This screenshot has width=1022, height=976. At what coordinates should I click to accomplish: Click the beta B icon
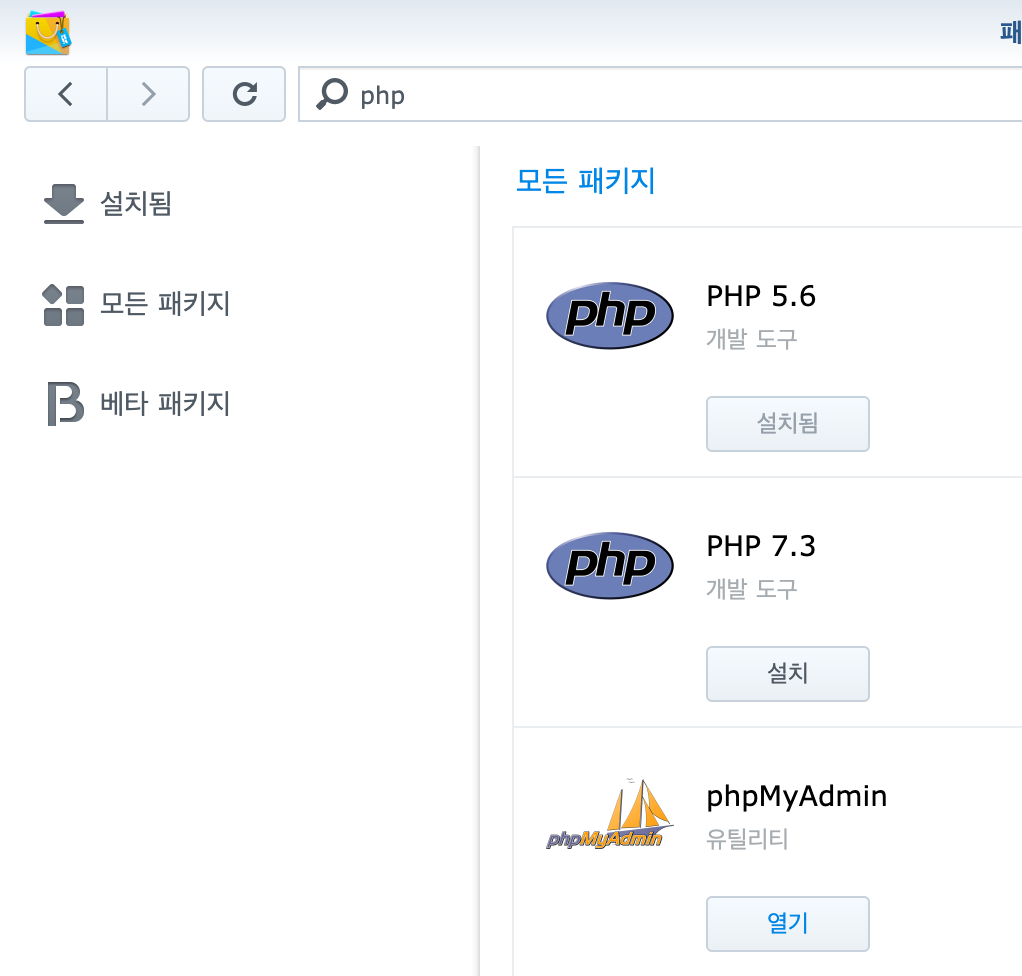pyautogui.click(x=65, y=404)
